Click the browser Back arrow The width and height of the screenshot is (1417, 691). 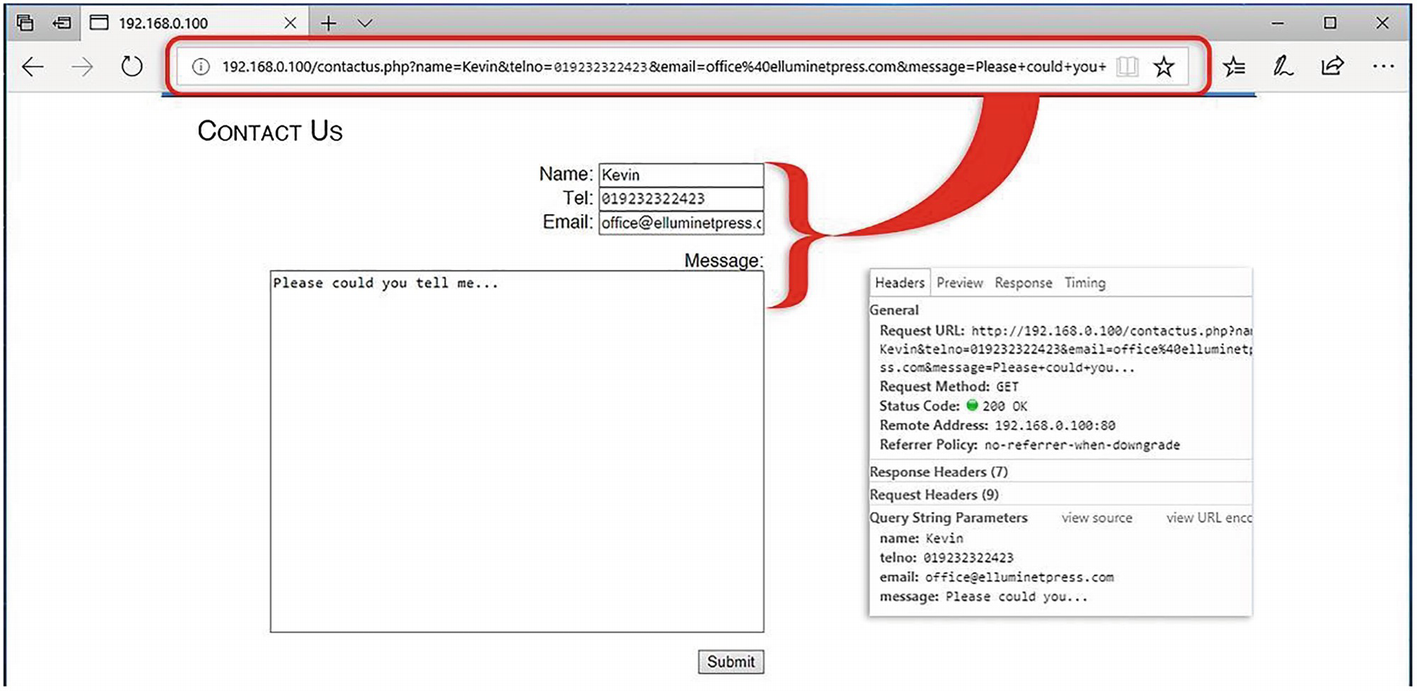tap(33, 67)
